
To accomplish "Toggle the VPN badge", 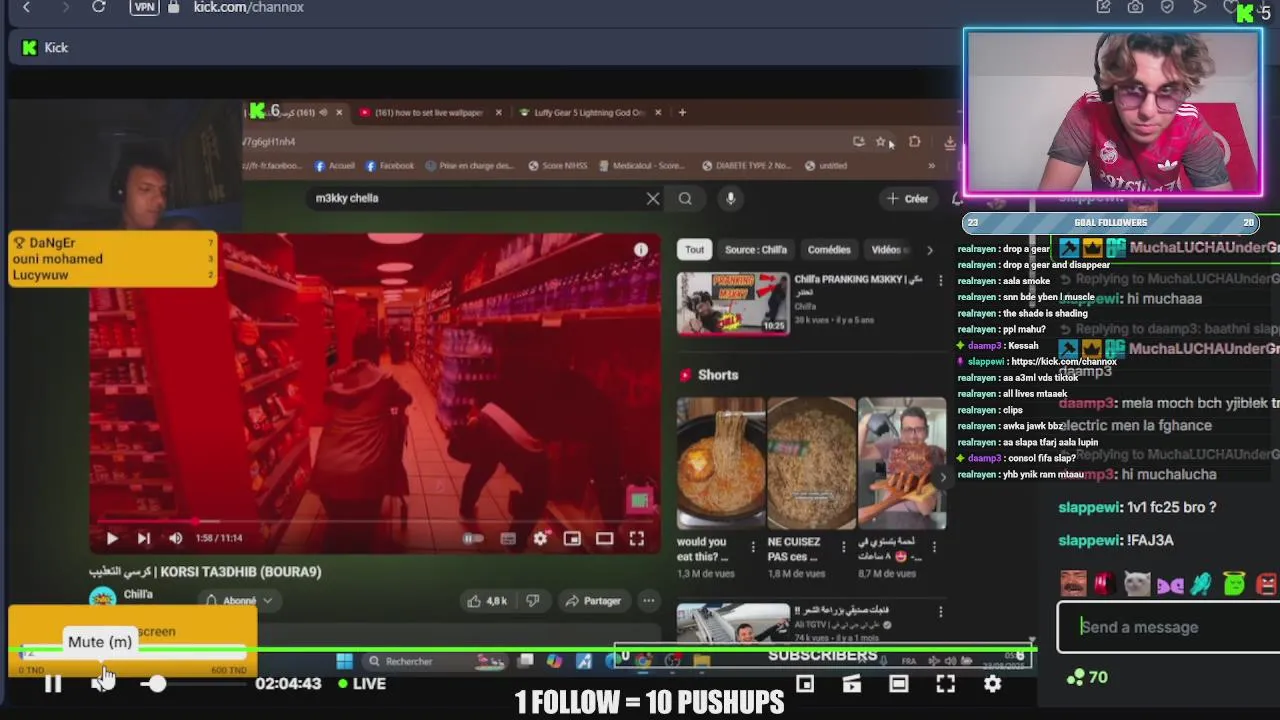I will tap(145, 7).
